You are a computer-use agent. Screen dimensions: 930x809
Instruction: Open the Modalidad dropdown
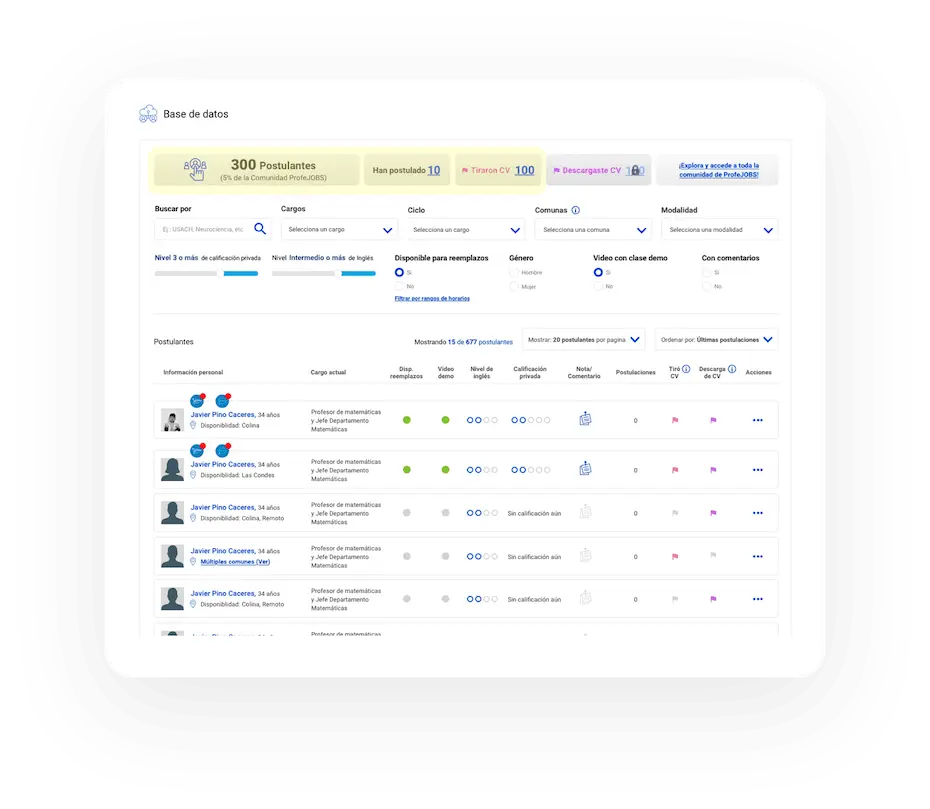[719, 230]
